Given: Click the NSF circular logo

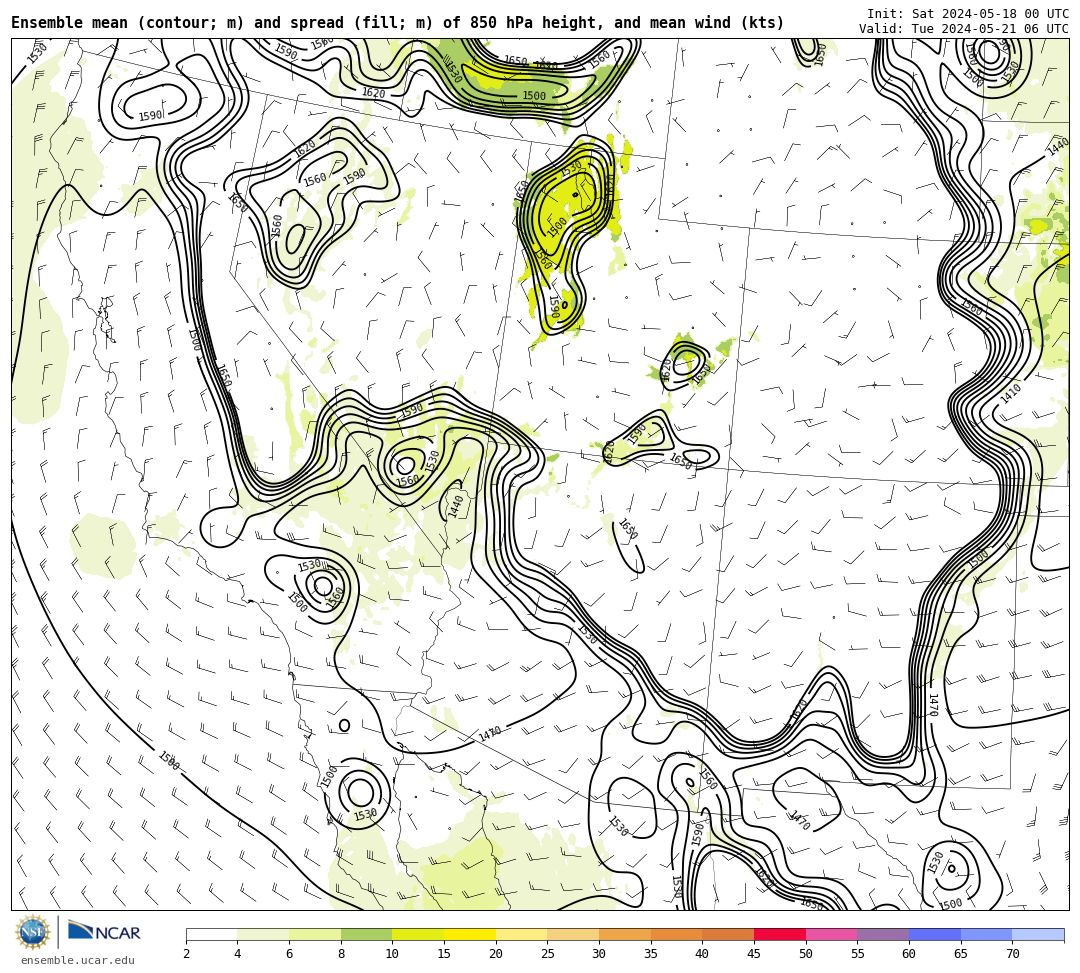Looking at the screenshot, I should coord(33,932).
